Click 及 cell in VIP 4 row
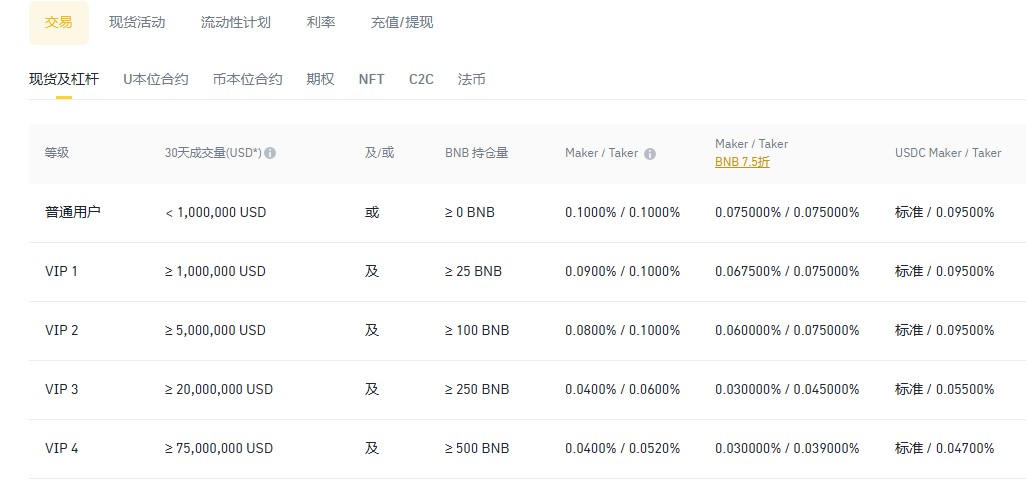 click(372, 448)
